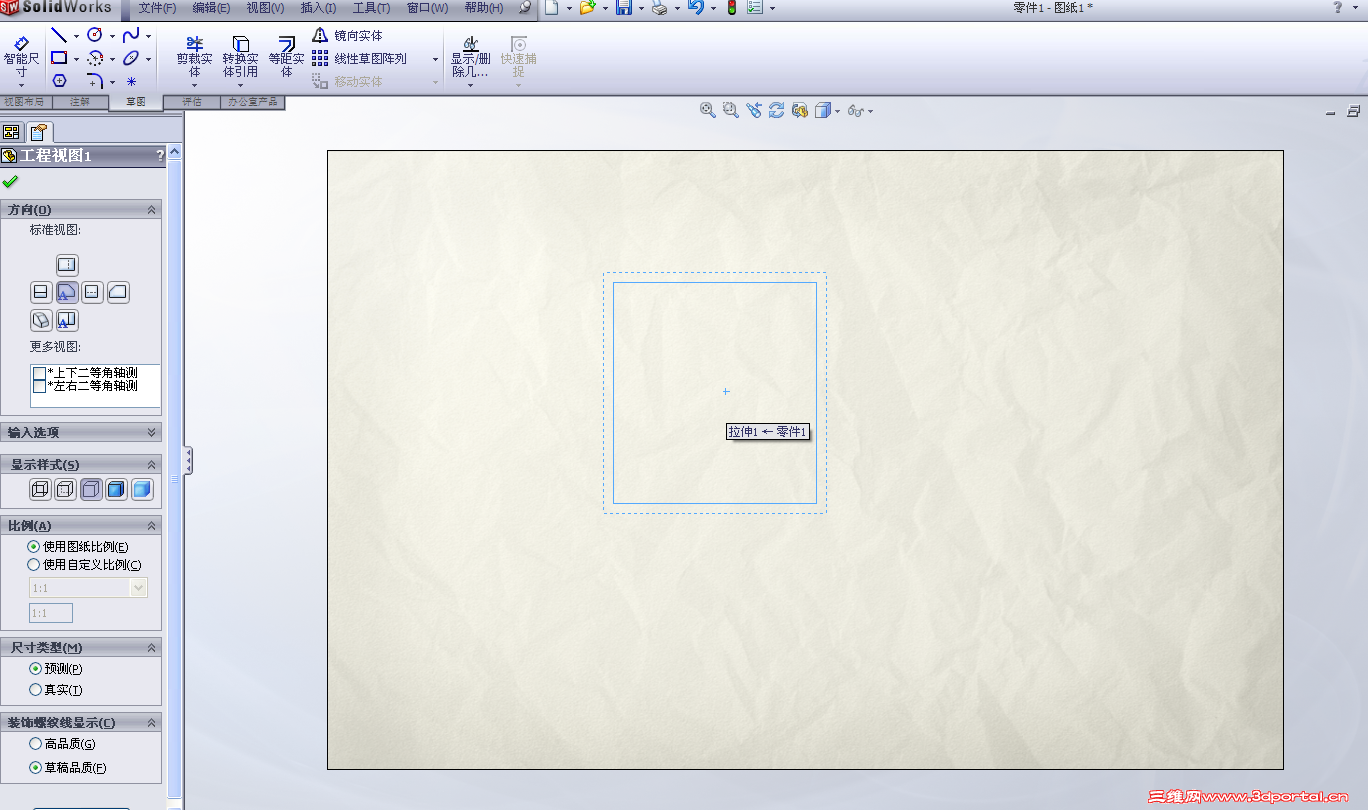Viewport: 1368px width, 810px height.
Task: Select 草稿品质 thread display radio
Action: (x=36, y=768)
